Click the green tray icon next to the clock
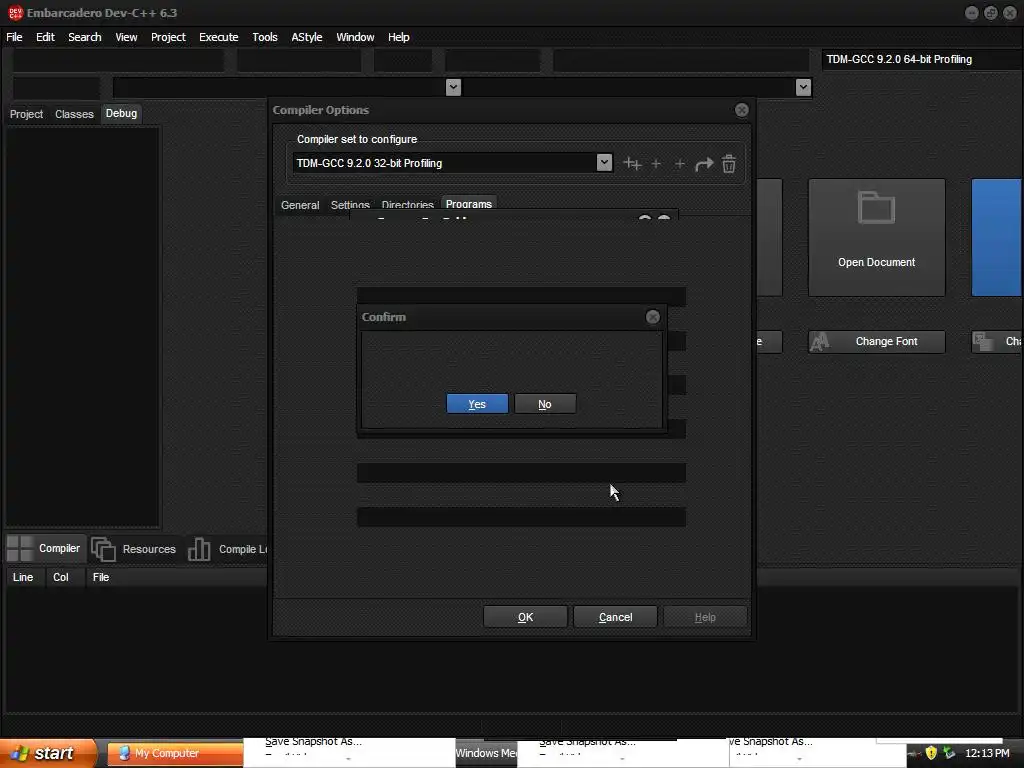This screenshot has width=1024, height=768. tap(950, 753)
